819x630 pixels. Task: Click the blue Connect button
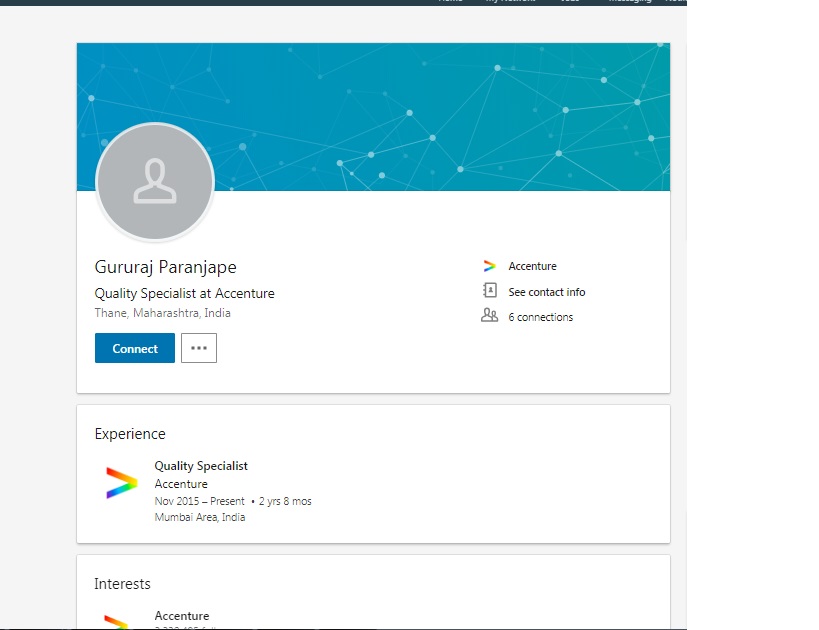[135, 348]
